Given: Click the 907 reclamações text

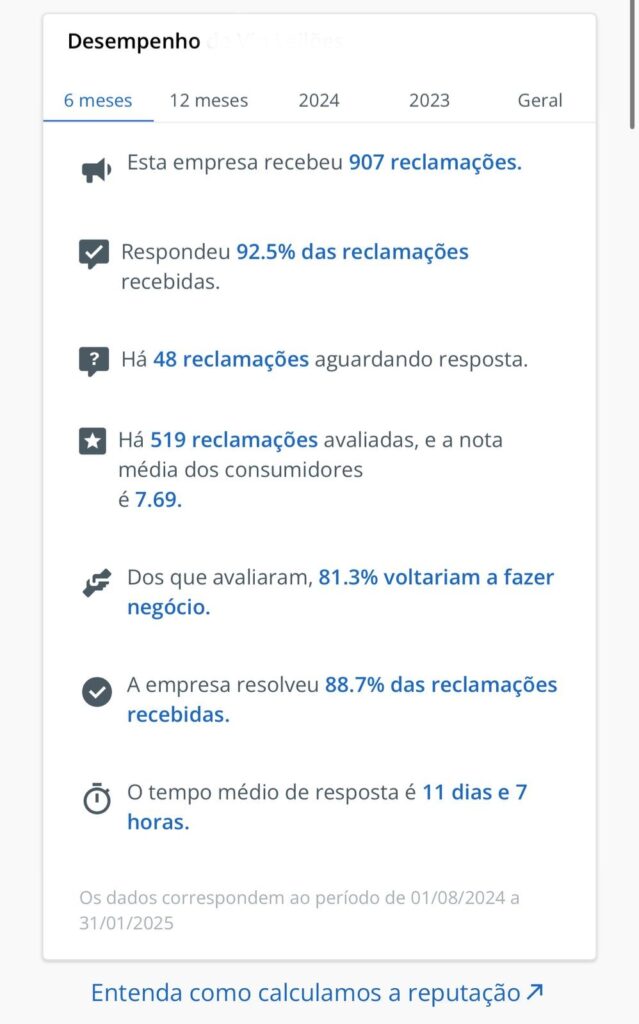Looking at the screenshot, I should [x=435, y=163].
